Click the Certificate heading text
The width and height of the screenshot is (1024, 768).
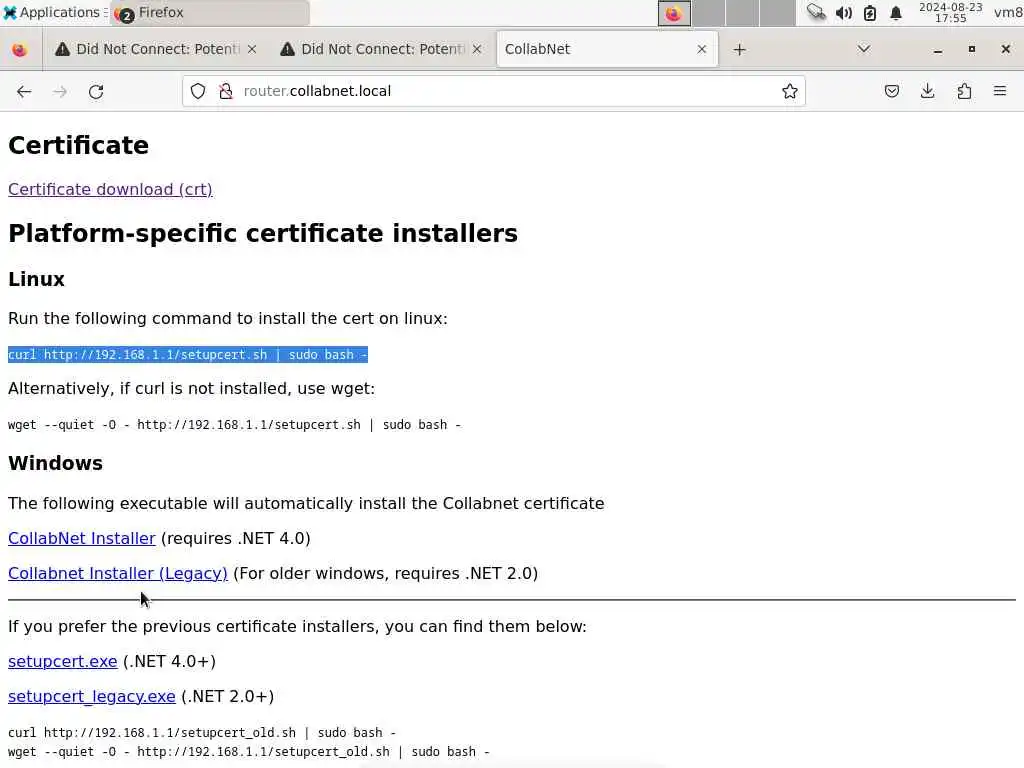click(78, 145)
